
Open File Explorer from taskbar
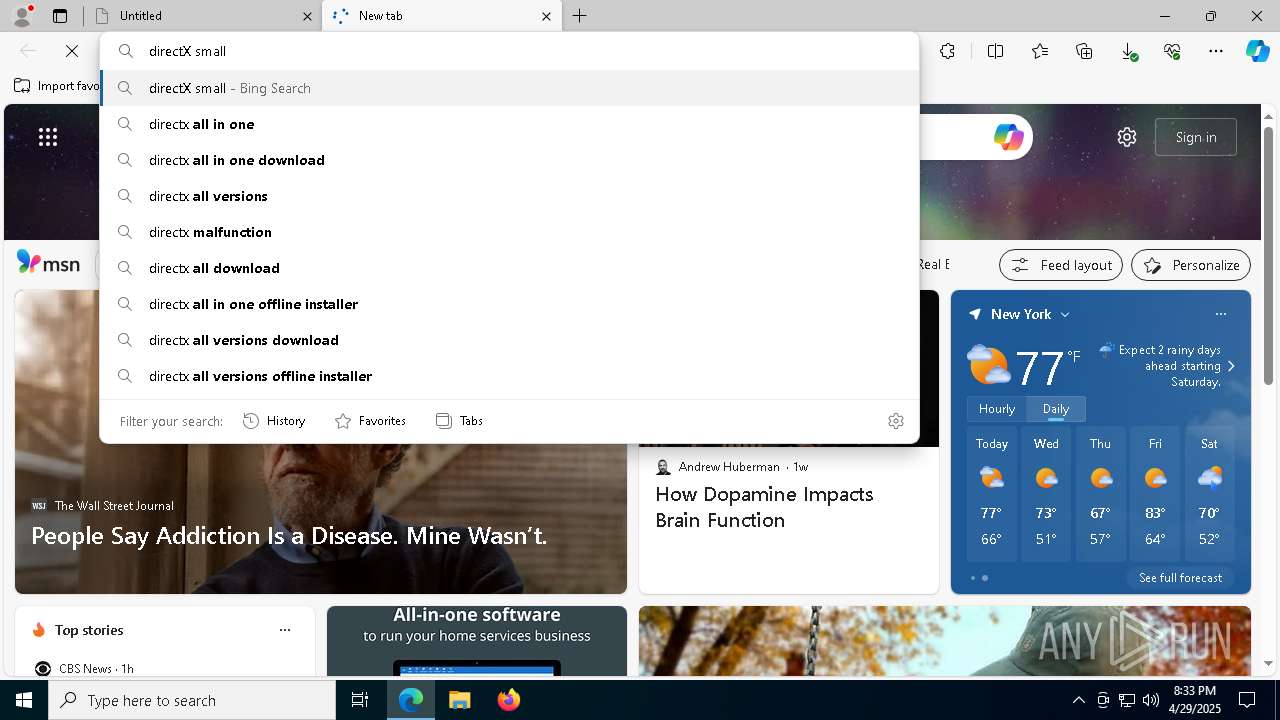[459, 700]
